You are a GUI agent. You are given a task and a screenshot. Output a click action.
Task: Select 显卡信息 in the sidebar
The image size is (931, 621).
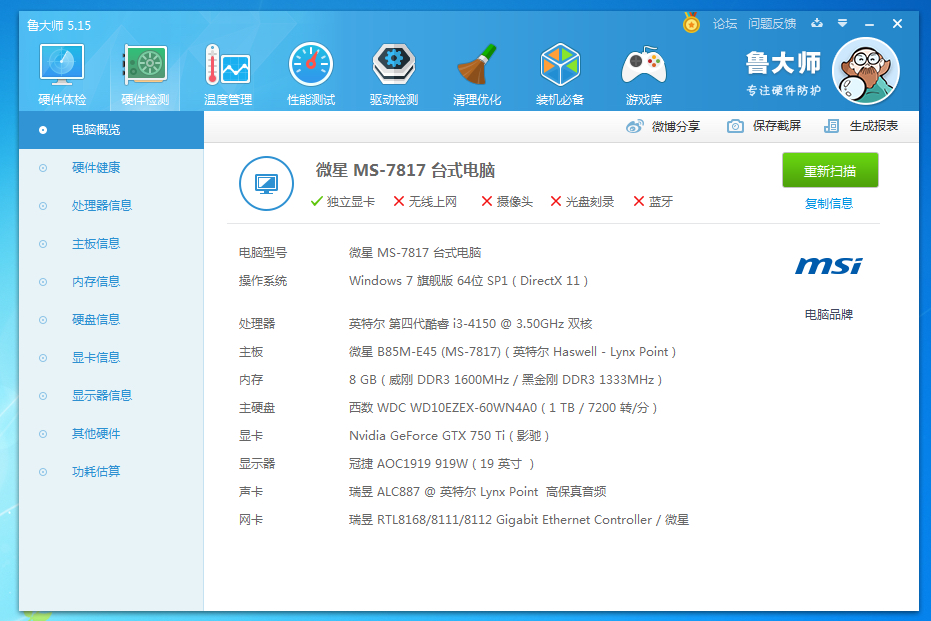tap(111, 357)
